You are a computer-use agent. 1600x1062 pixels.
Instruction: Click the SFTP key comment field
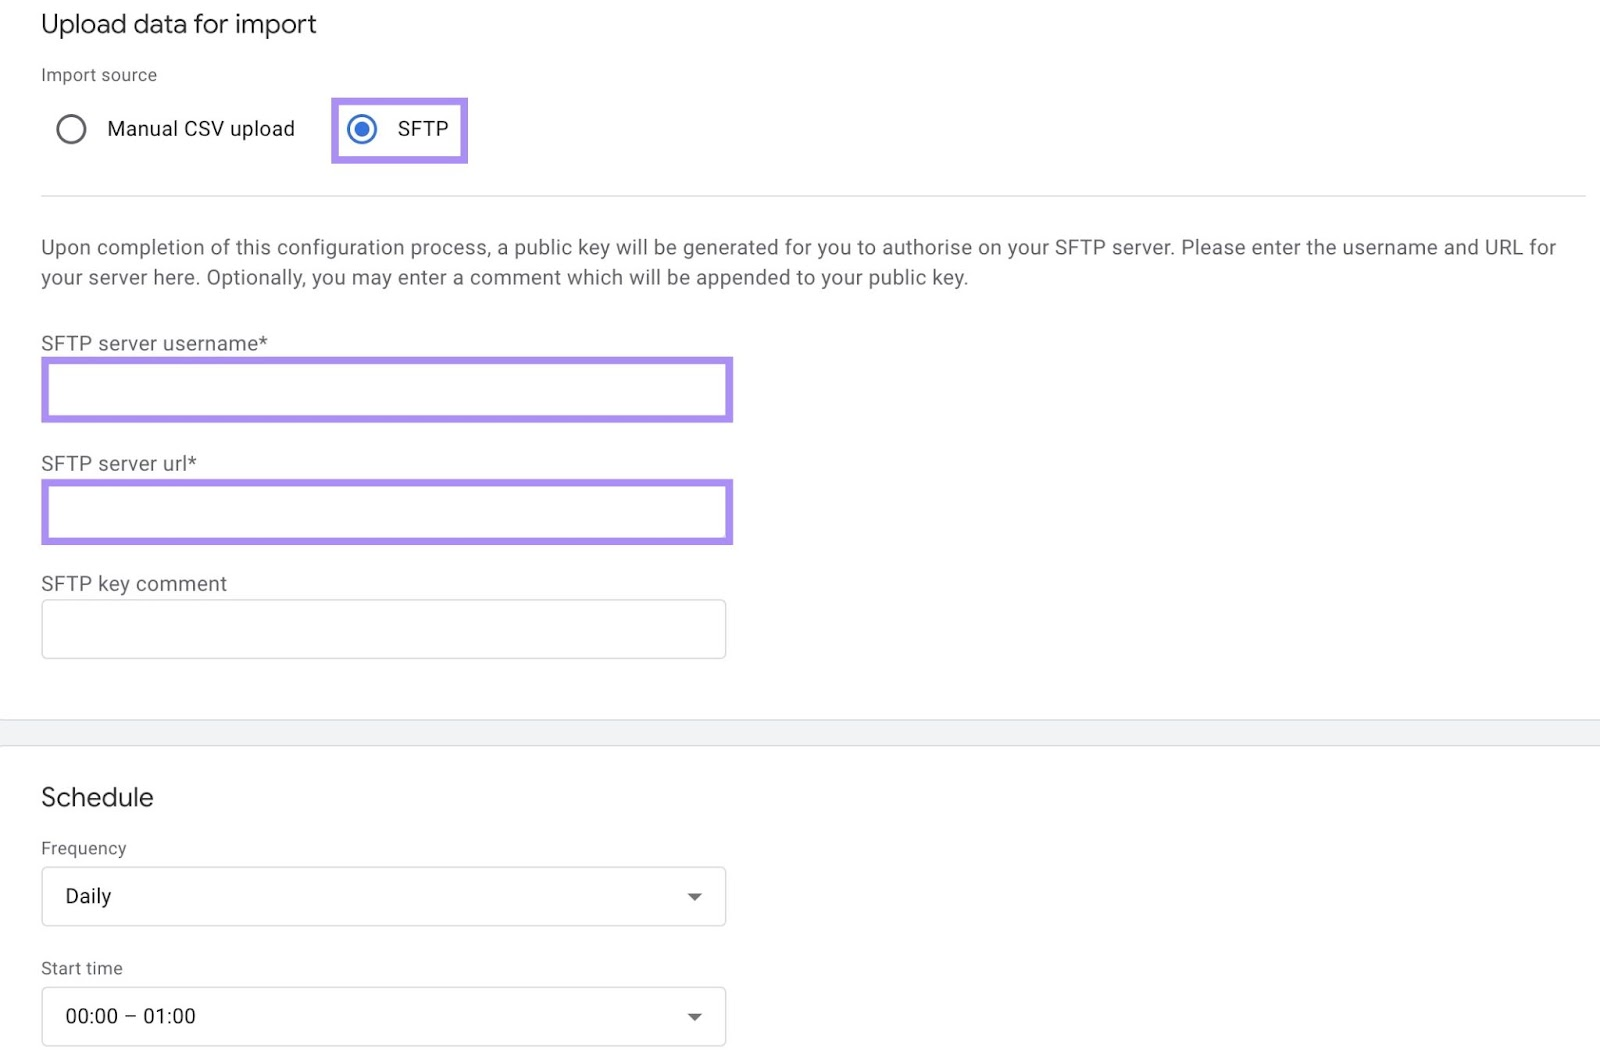coord(383,628)
